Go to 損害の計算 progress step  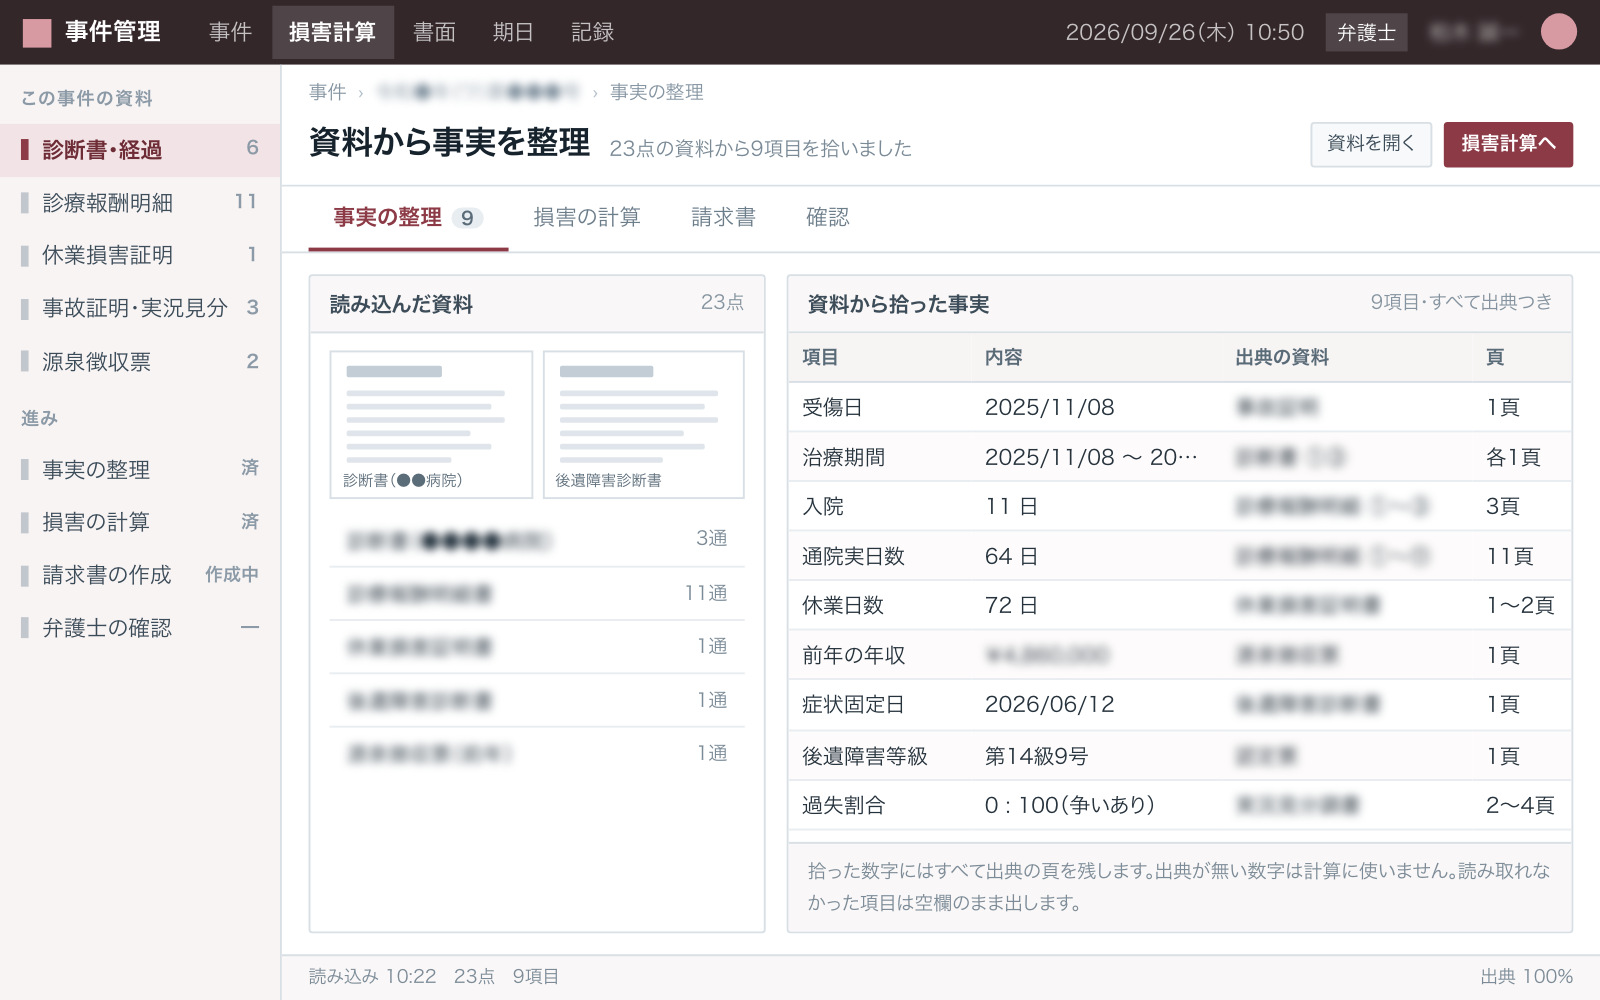(140, 522)
